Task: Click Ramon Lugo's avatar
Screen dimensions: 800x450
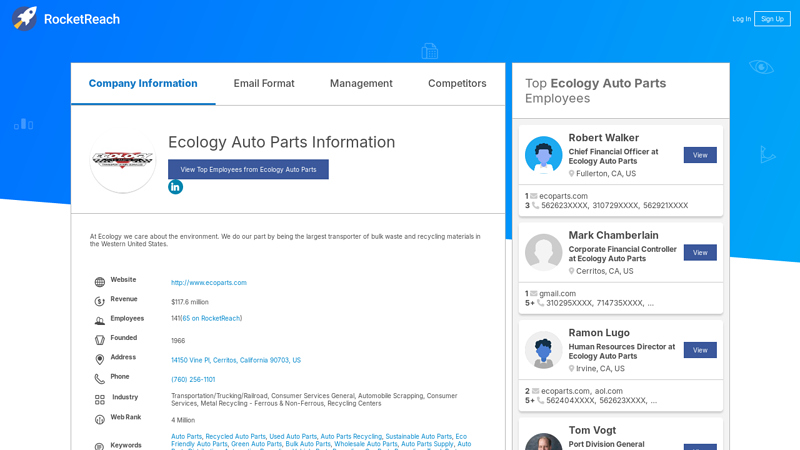Action: click(543, 350)
